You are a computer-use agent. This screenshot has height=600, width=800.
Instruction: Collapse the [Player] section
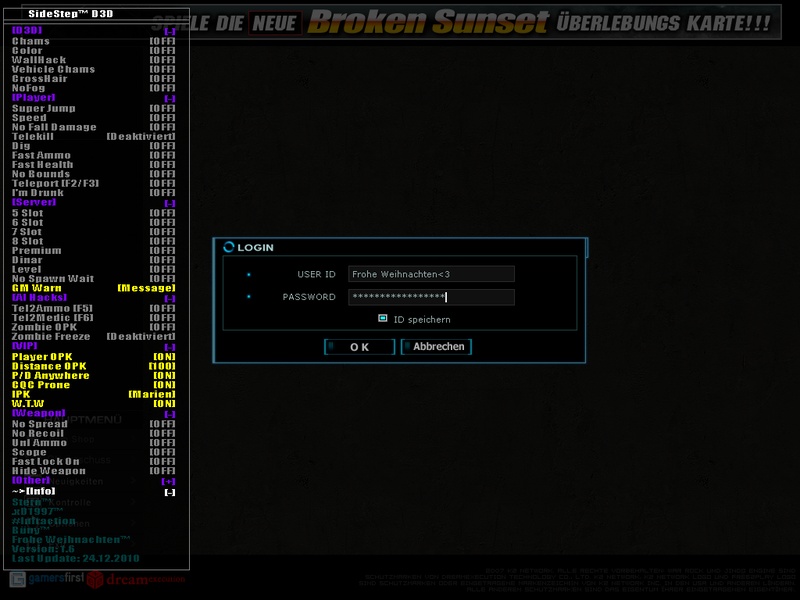pos(170,98)
